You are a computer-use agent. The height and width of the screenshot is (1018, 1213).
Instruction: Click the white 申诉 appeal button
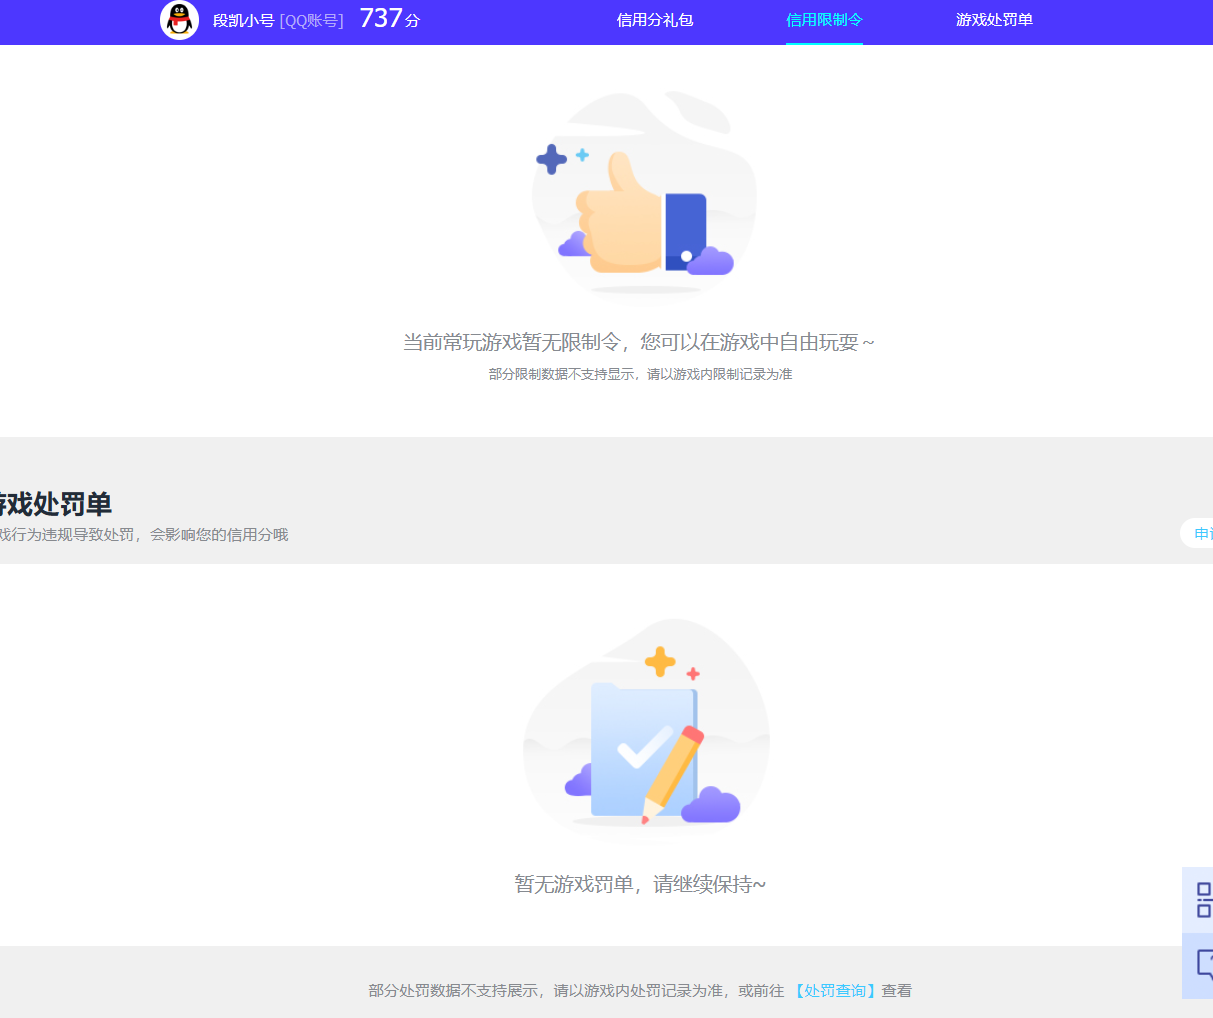point(1199,533)
